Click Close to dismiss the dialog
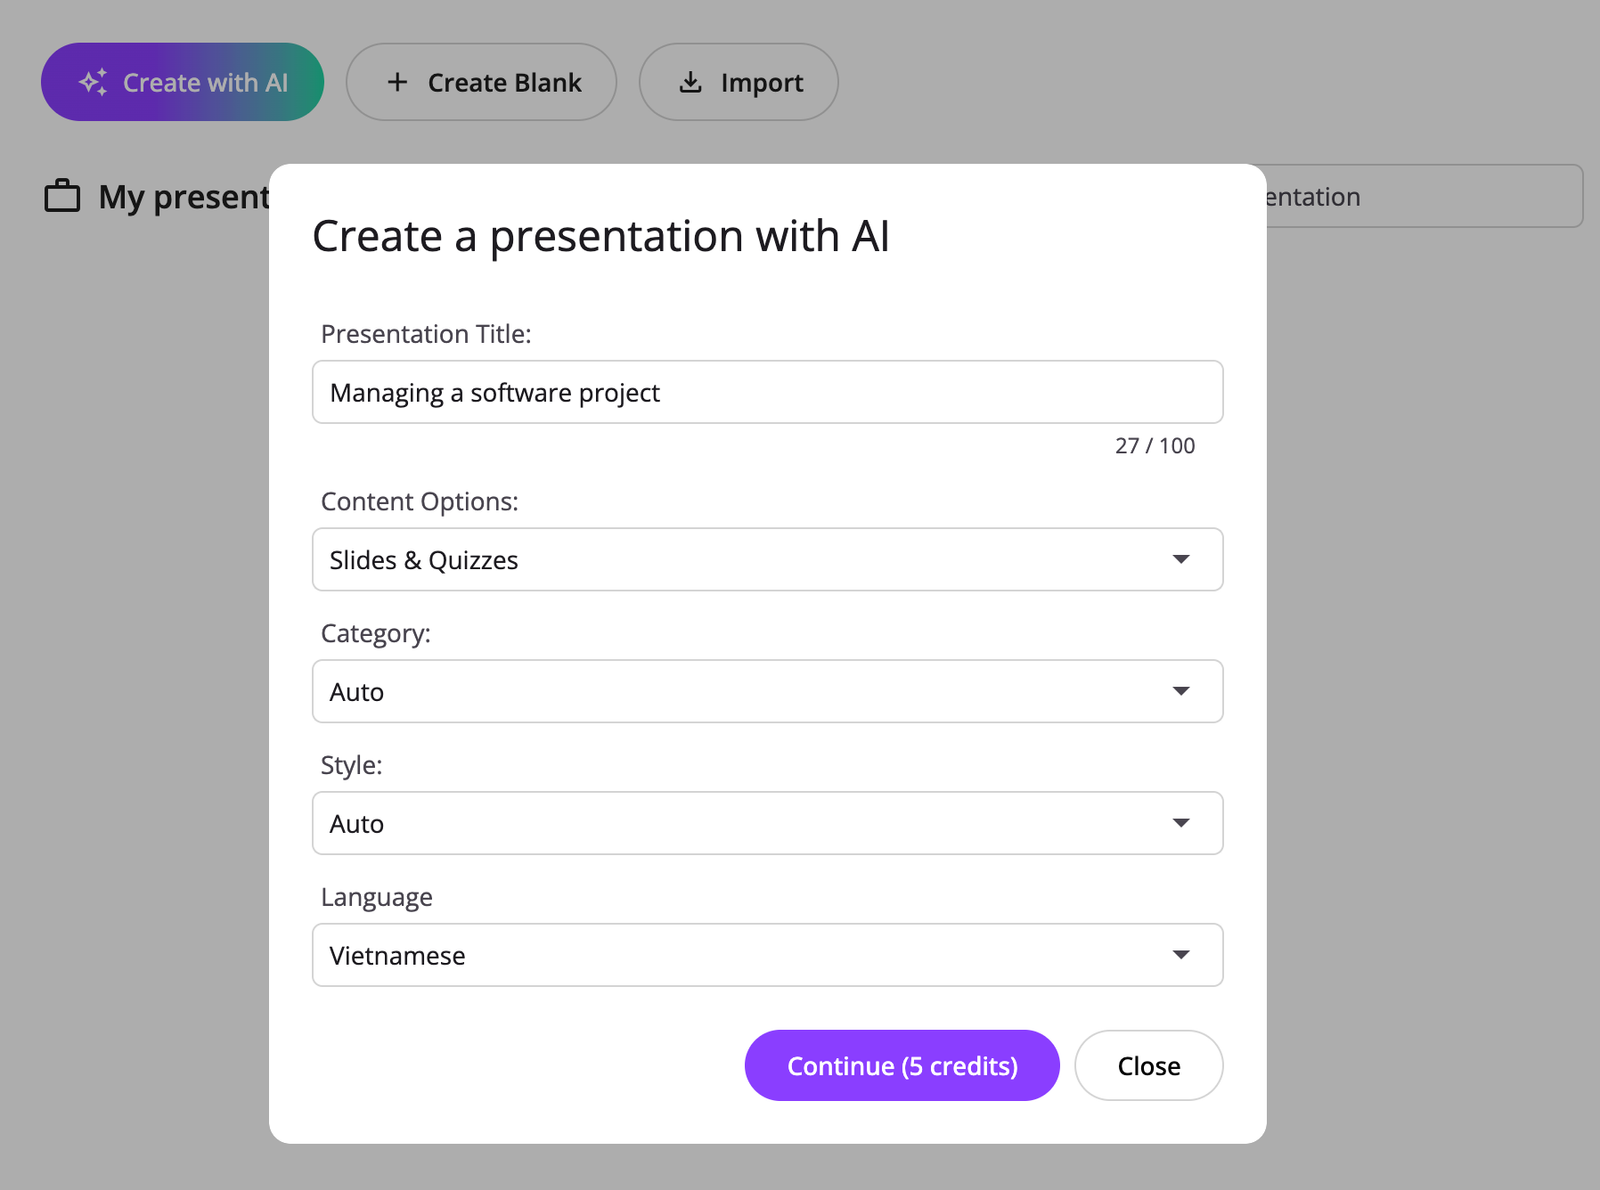The image size is (1600, 1190). click(1148, 1065)
